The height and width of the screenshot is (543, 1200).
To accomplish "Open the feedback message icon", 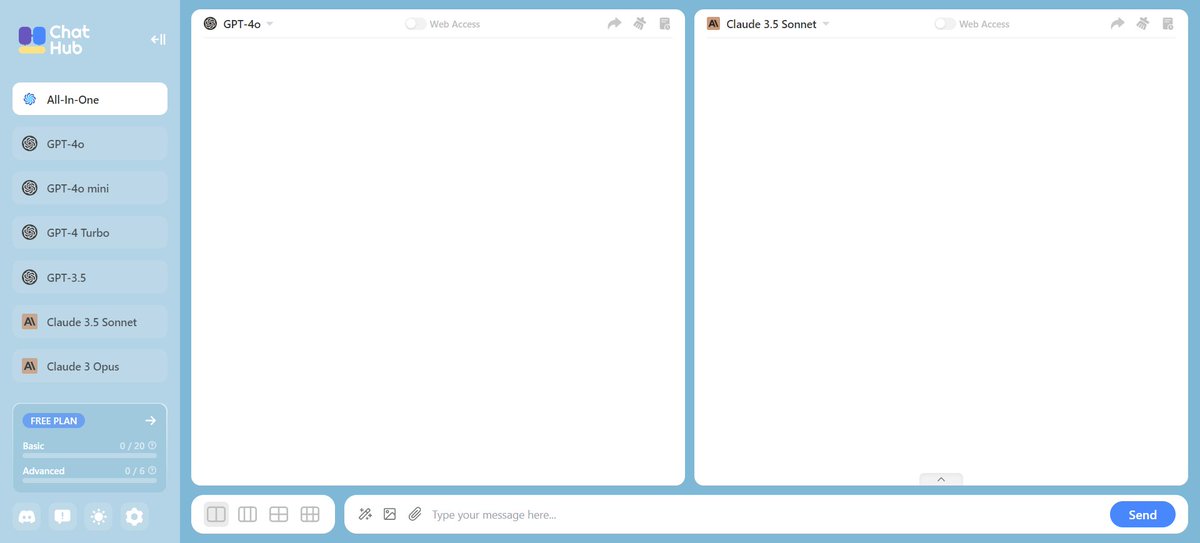I will tap(62, 517).
